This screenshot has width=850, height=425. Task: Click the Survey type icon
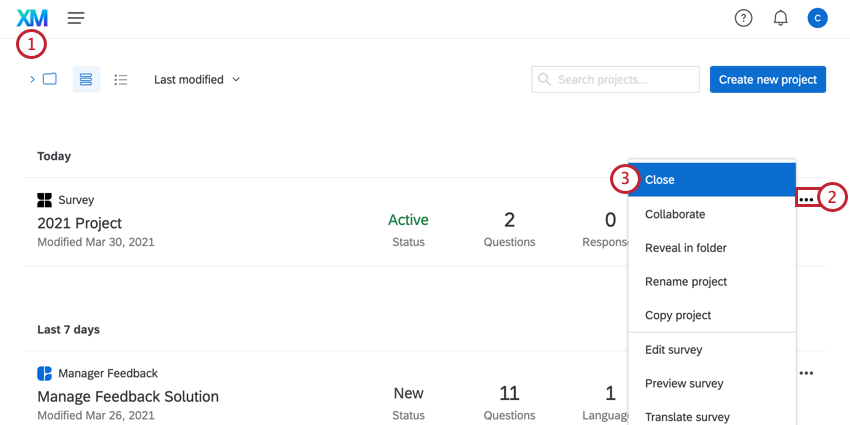point(44,200)
